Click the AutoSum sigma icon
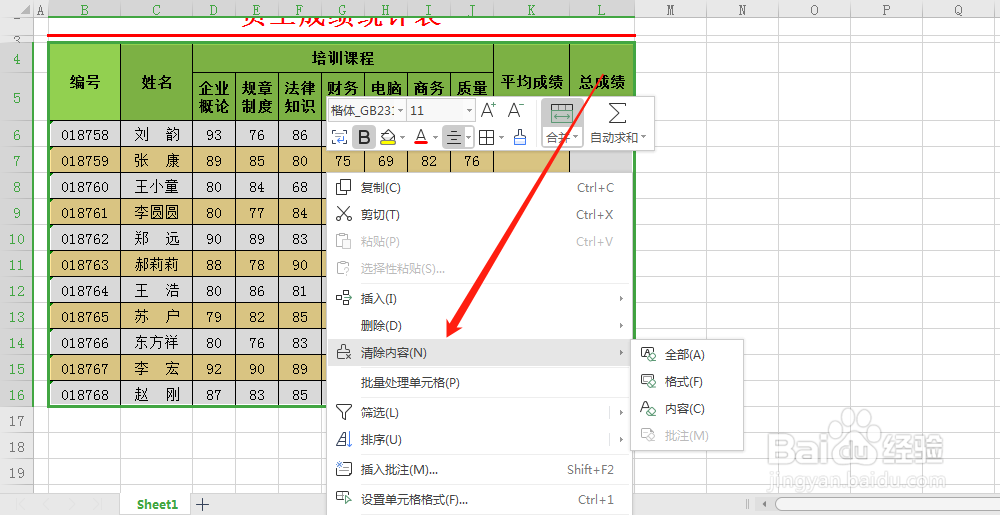 coord(616,113)
